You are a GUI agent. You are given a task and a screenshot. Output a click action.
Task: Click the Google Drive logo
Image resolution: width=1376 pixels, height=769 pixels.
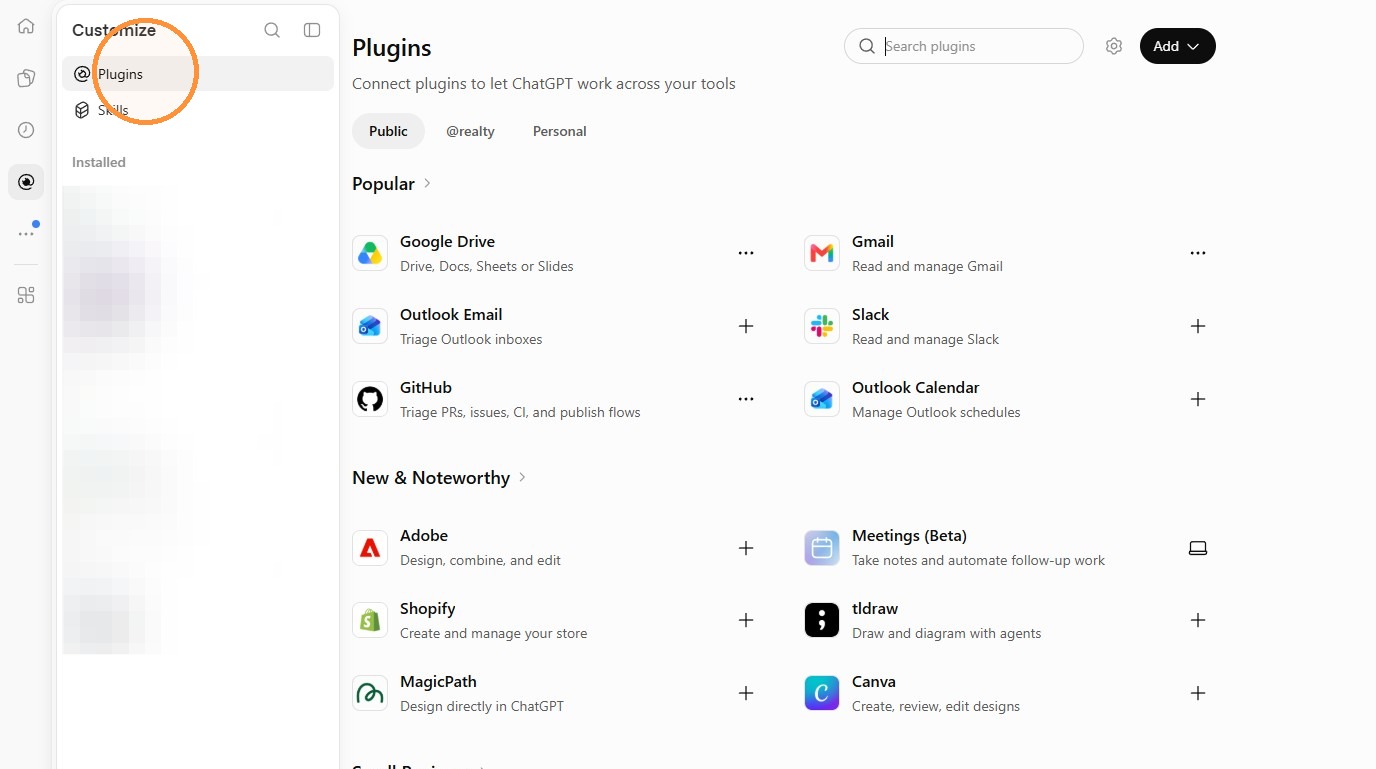[370, 253]
